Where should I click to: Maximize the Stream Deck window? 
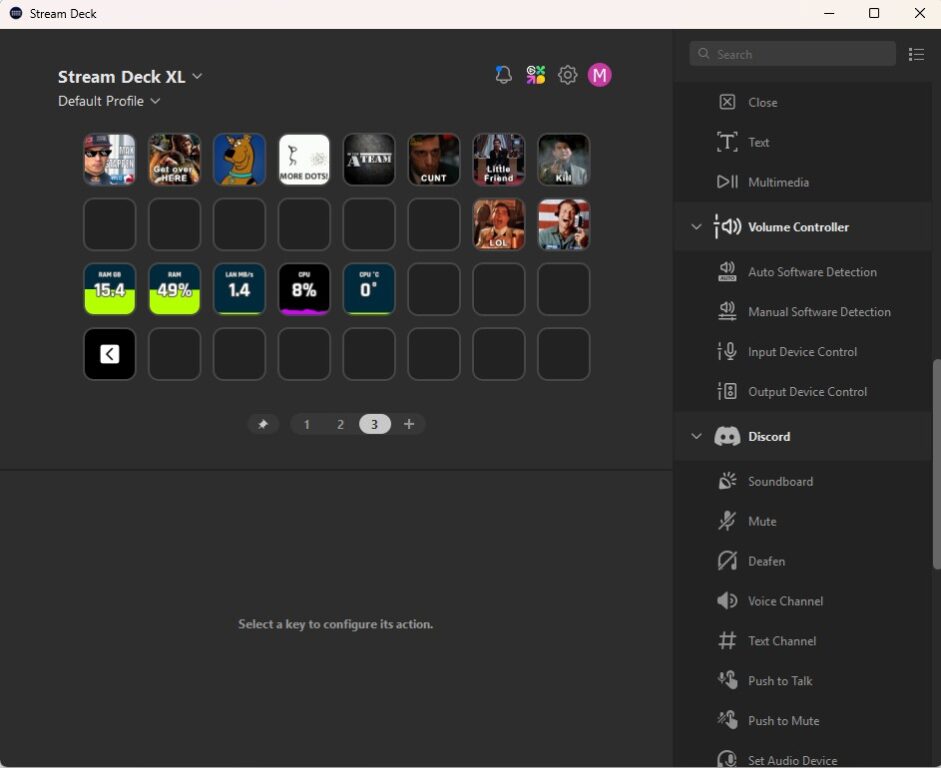click(x=874, y=13)
